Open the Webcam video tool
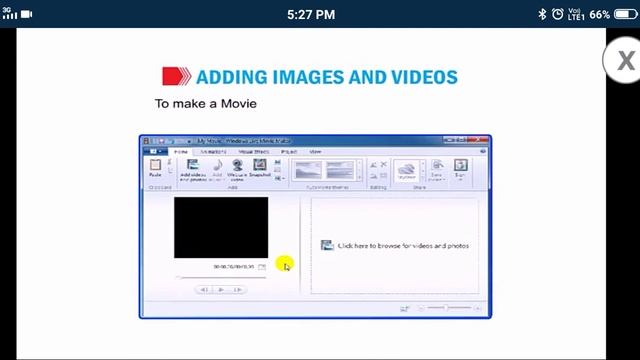This screenshot has width=640, height=360. coord(237,169)
